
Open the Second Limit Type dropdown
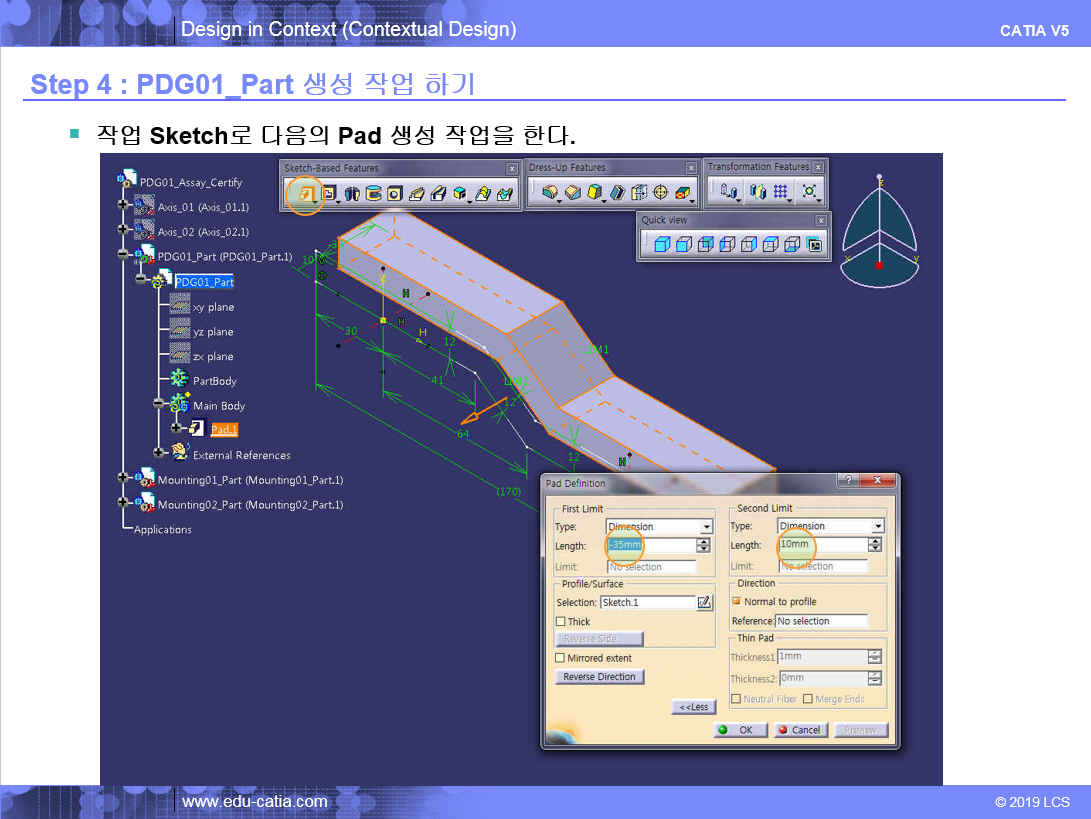tap(878, 526)
